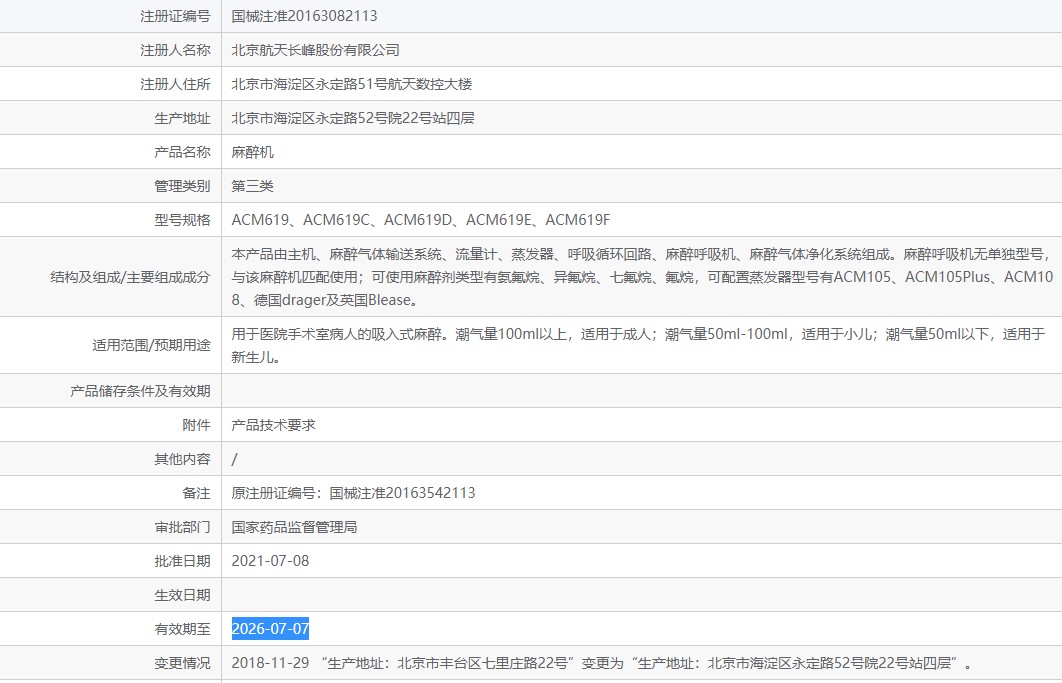Select the 管理类别 label
The height and width of the screenshot is (683, 1062).
click(182, 186)
